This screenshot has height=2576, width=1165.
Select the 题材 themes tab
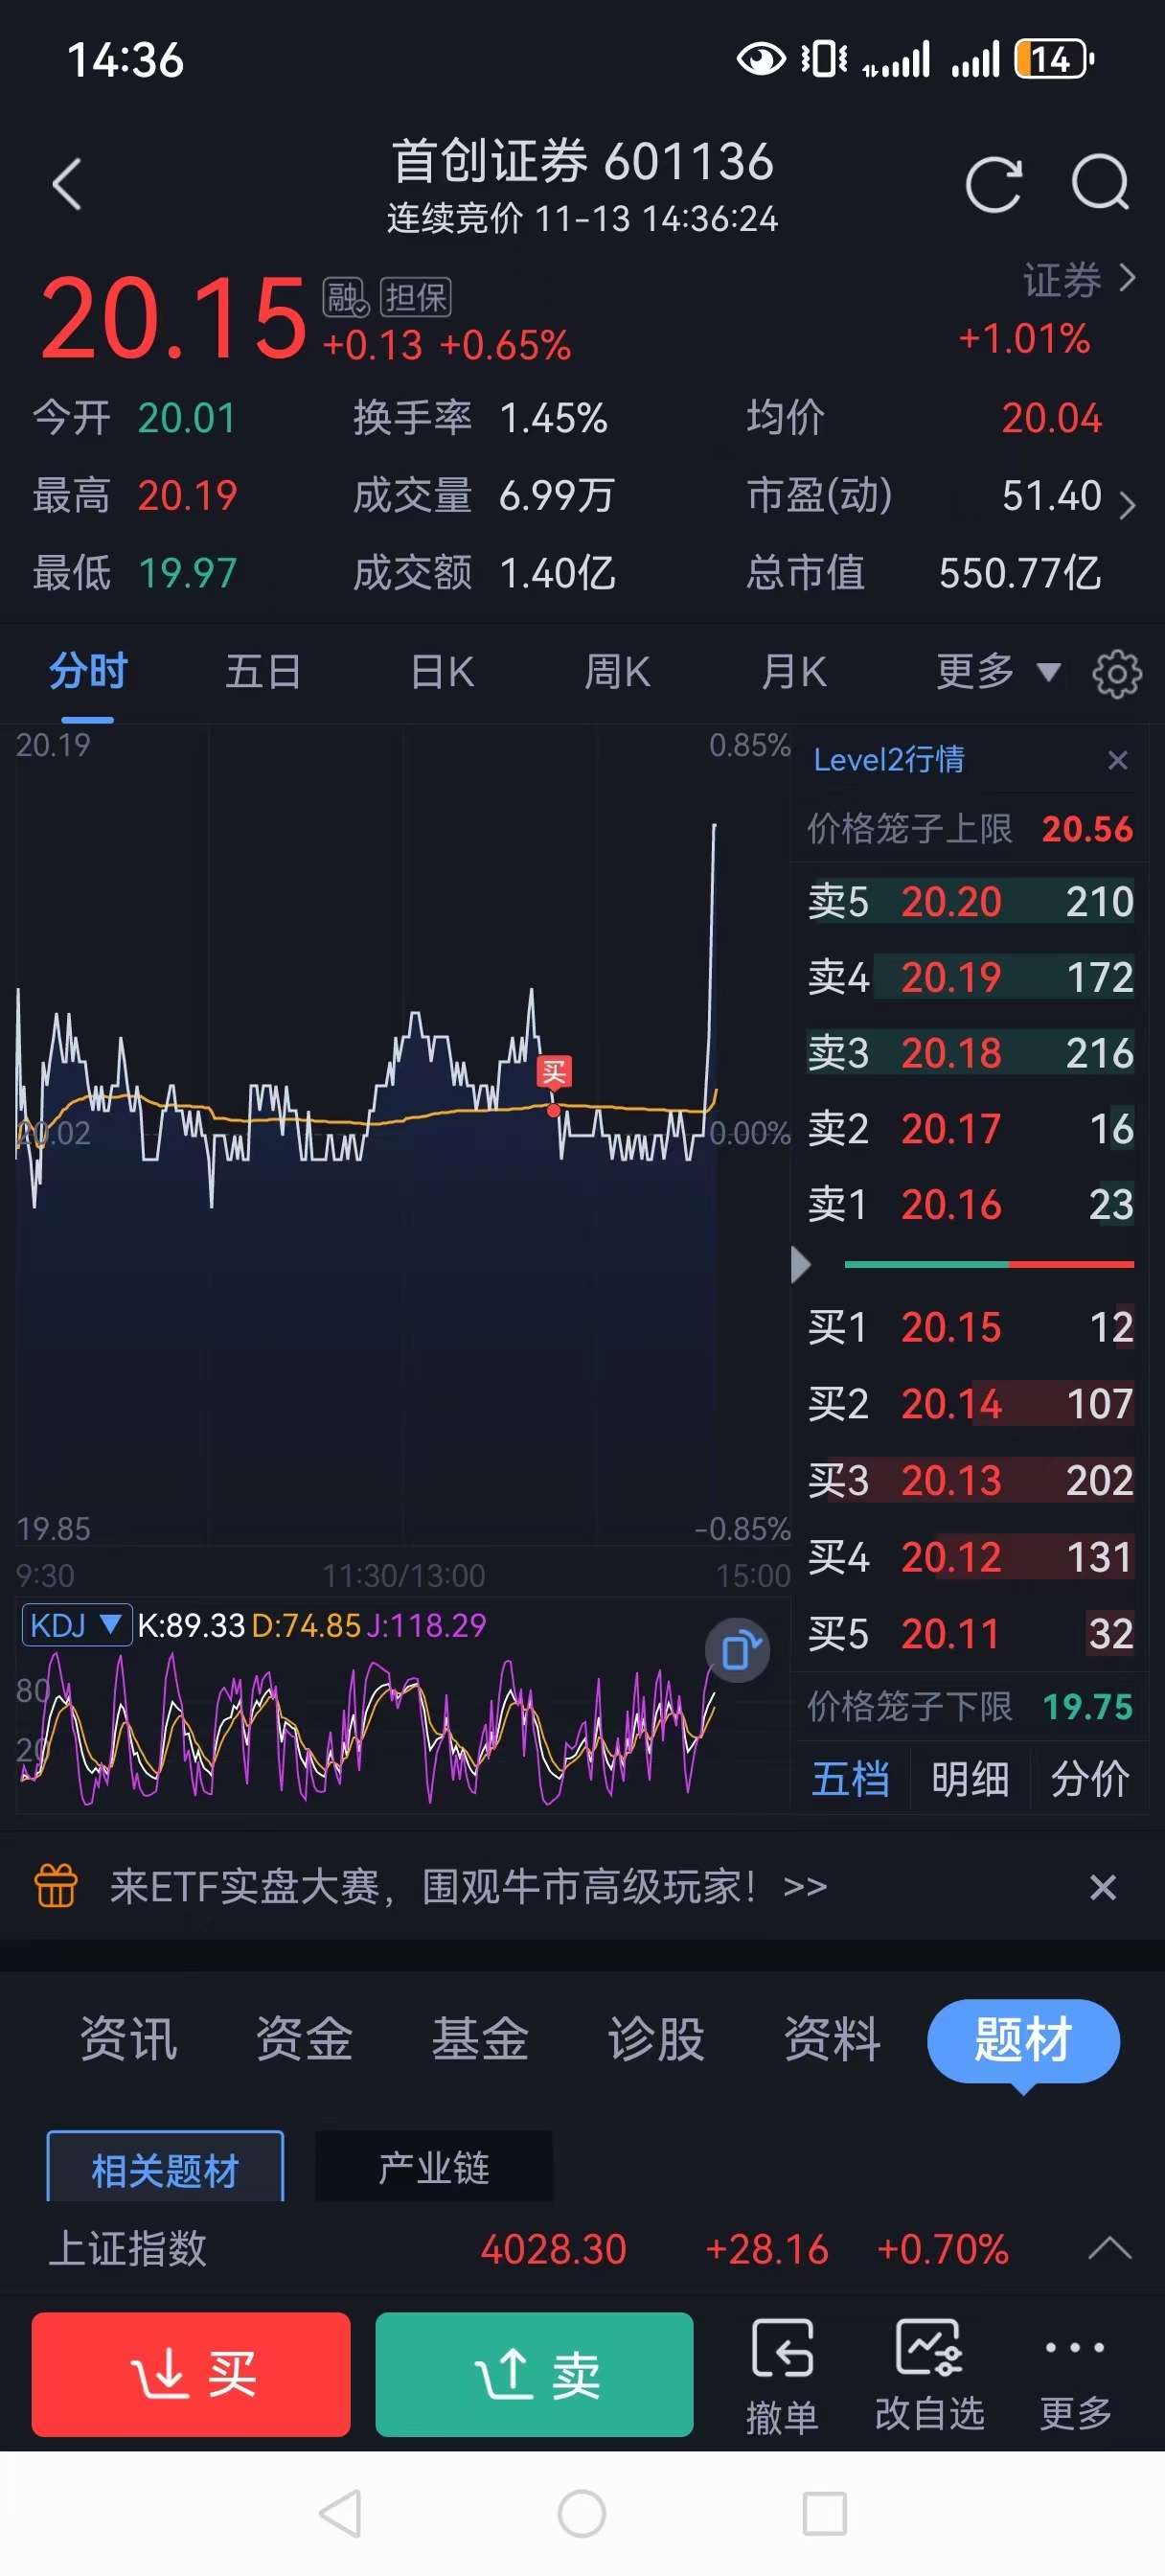pos(1023,2040)
